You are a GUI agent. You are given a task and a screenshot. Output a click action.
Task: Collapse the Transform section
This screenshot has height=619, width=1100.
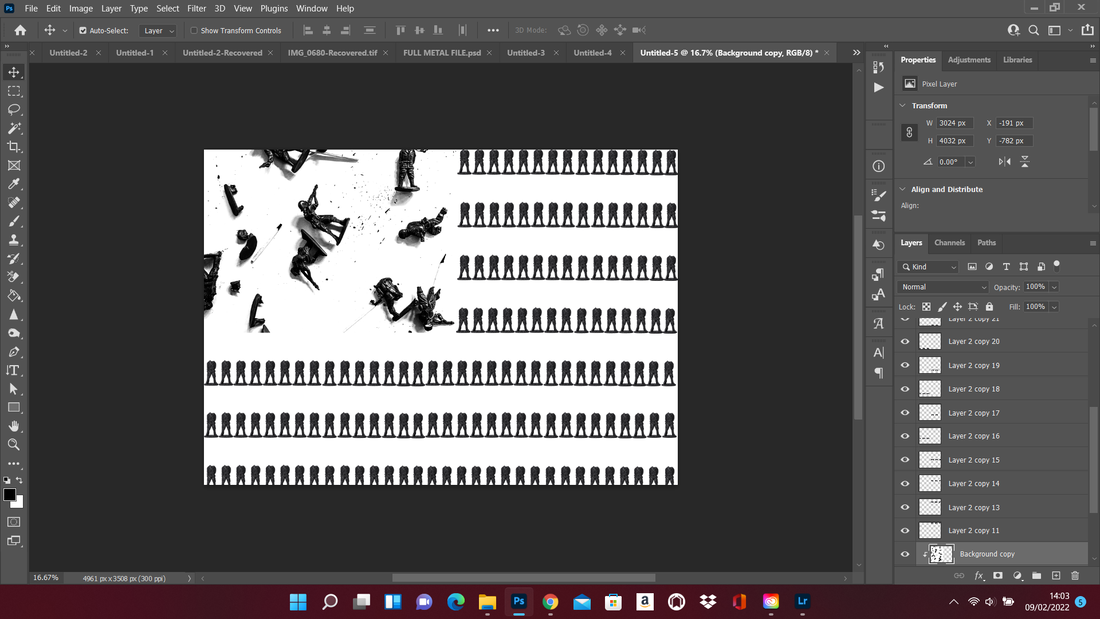903,105
